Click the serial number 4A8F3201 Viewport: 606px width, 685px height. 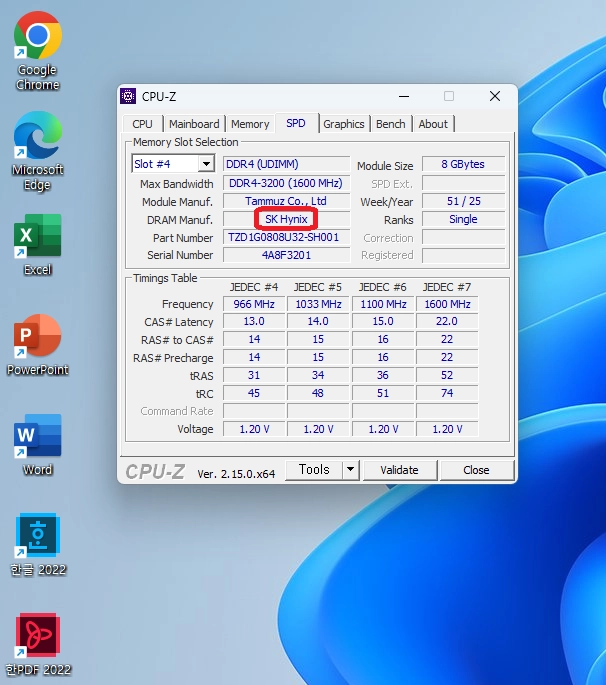286,255
